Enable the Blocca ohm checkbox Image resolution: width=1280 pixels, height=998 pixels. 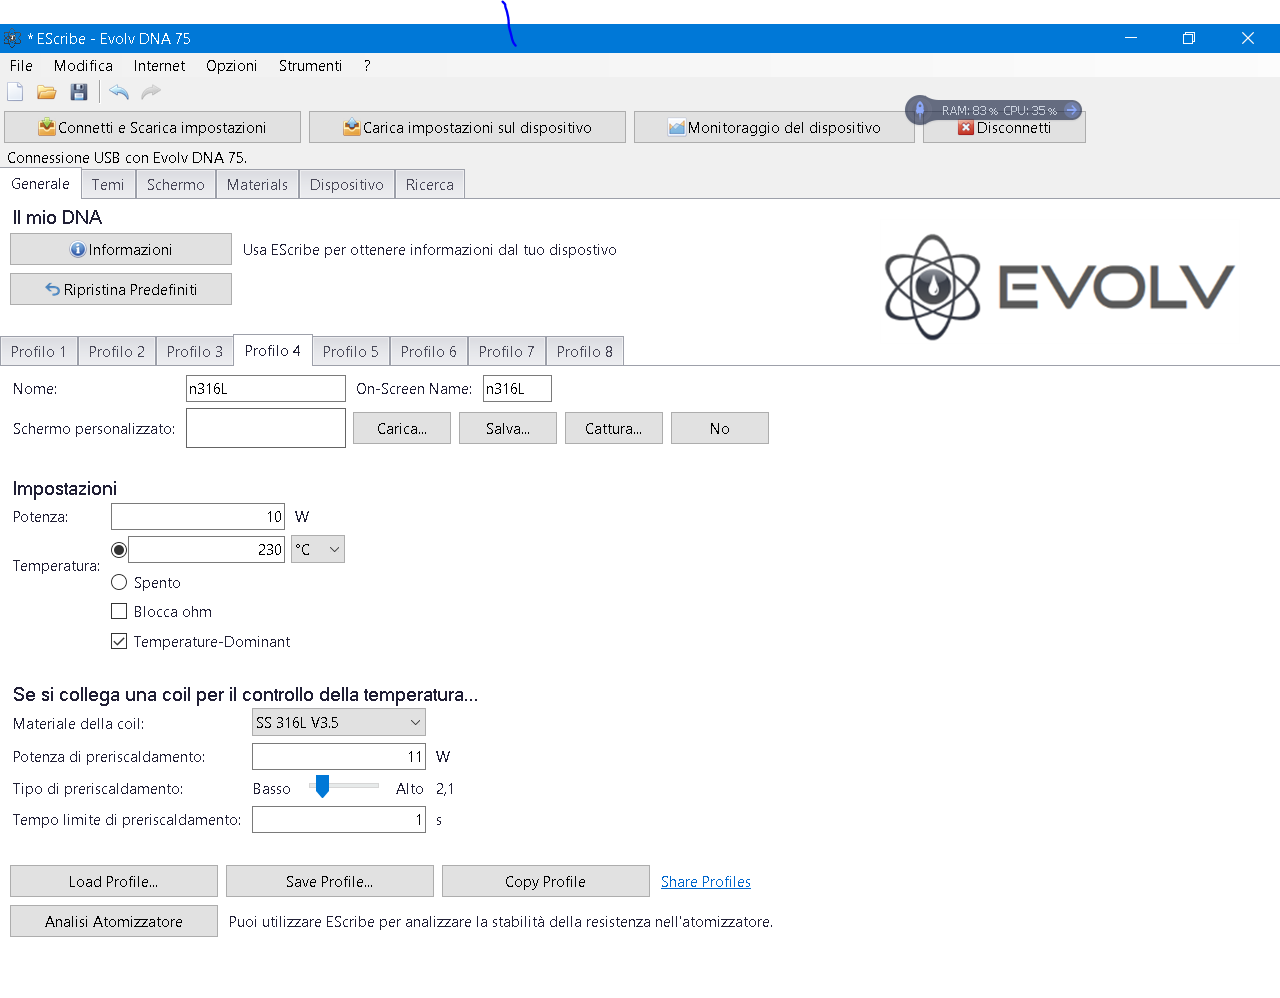pyautogui.click(x=119, y=611)
